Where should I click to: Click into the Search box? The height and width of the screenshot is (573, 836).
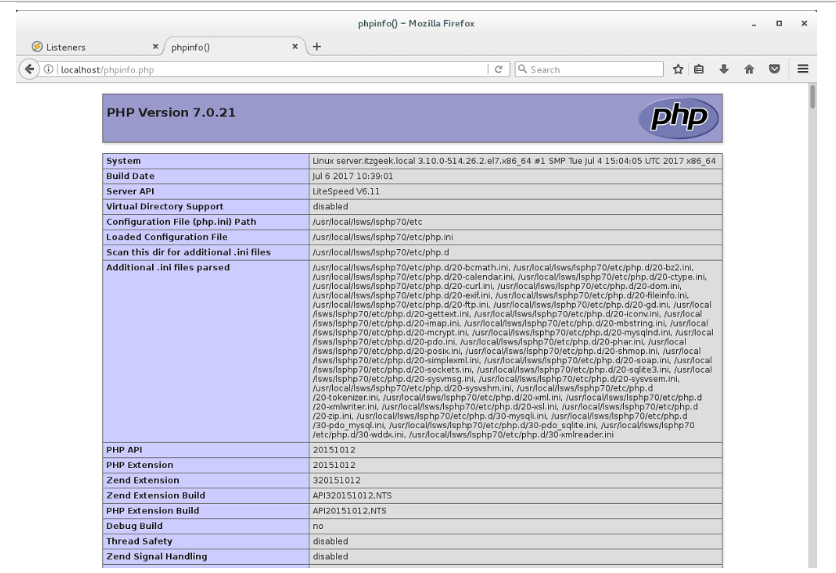pos(589,69)
